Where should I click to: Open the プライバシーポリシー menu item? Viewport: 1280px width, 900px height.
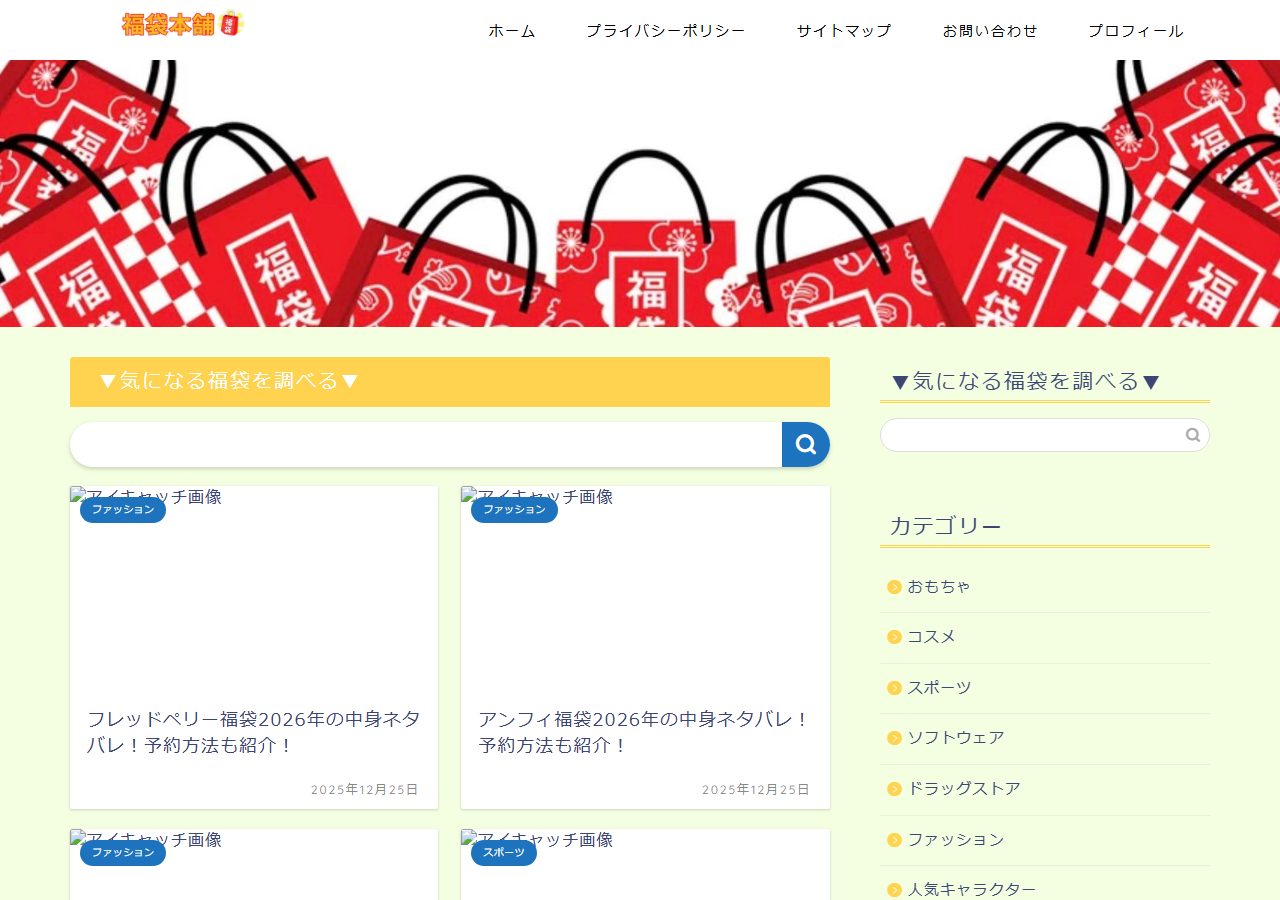(666, 31)
